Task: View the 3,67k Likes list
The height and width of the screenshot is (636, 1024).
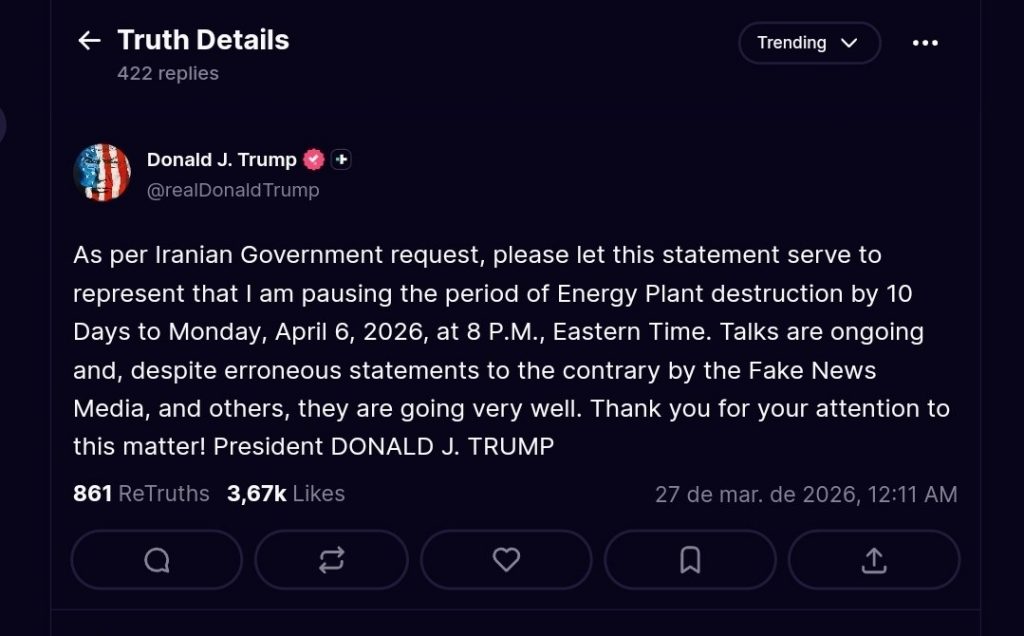Action: click(x=285, y=494)
